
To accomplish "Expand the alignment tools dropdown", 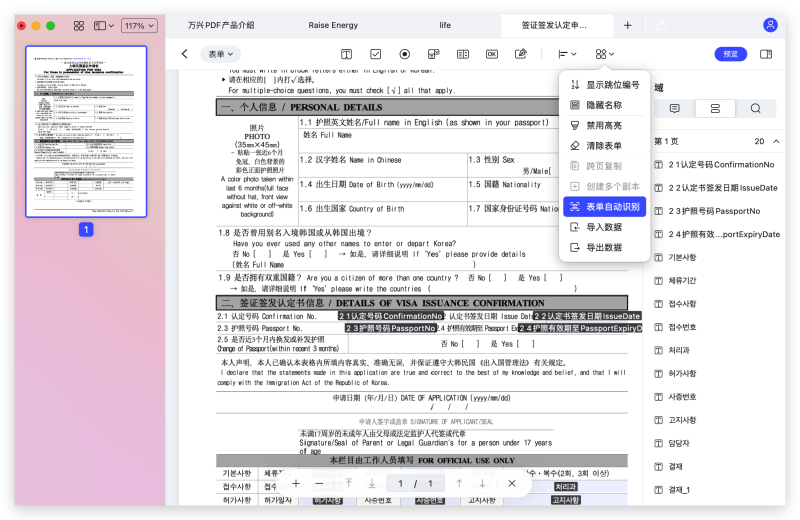I will click(x=566, y=54).
